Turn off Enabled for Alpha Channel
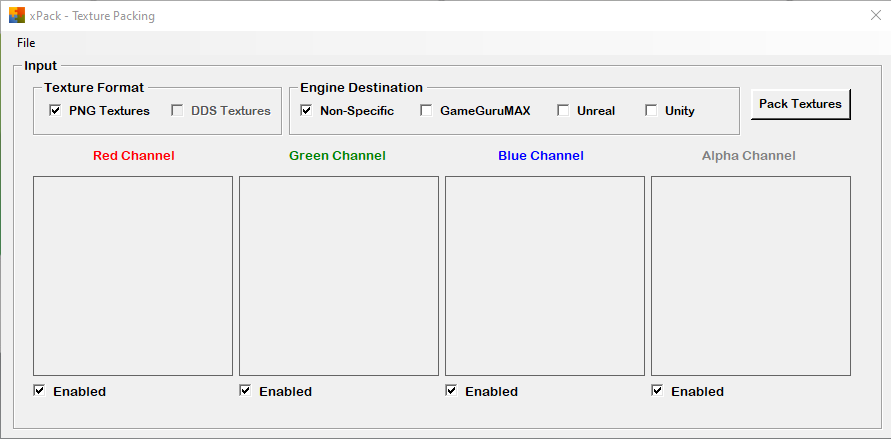The width and height of the screenshot is (891, 439). pos(657,391)
